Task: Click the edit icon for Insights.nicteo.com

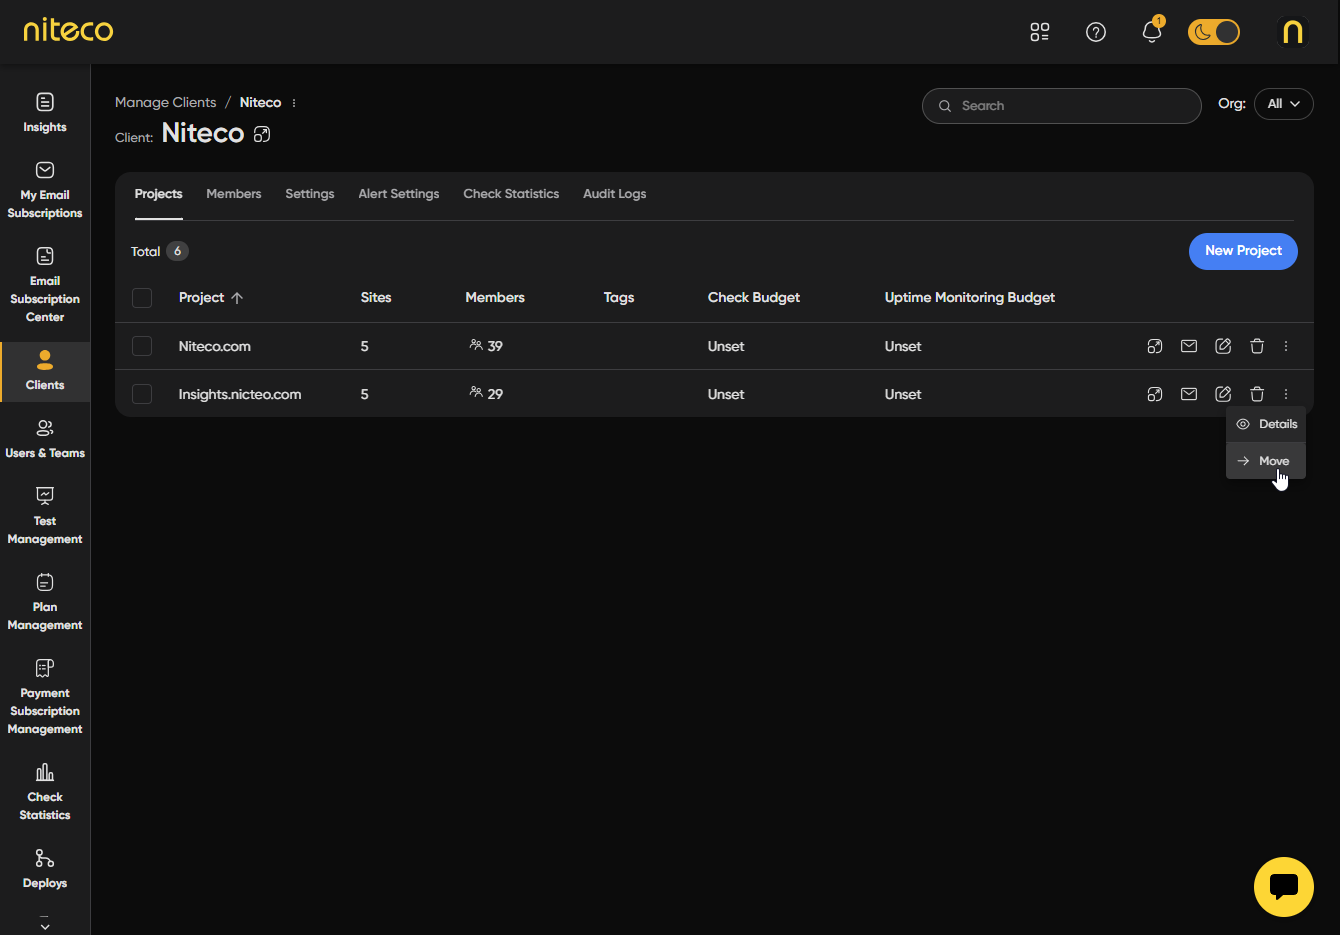Action: [1223, 394]
